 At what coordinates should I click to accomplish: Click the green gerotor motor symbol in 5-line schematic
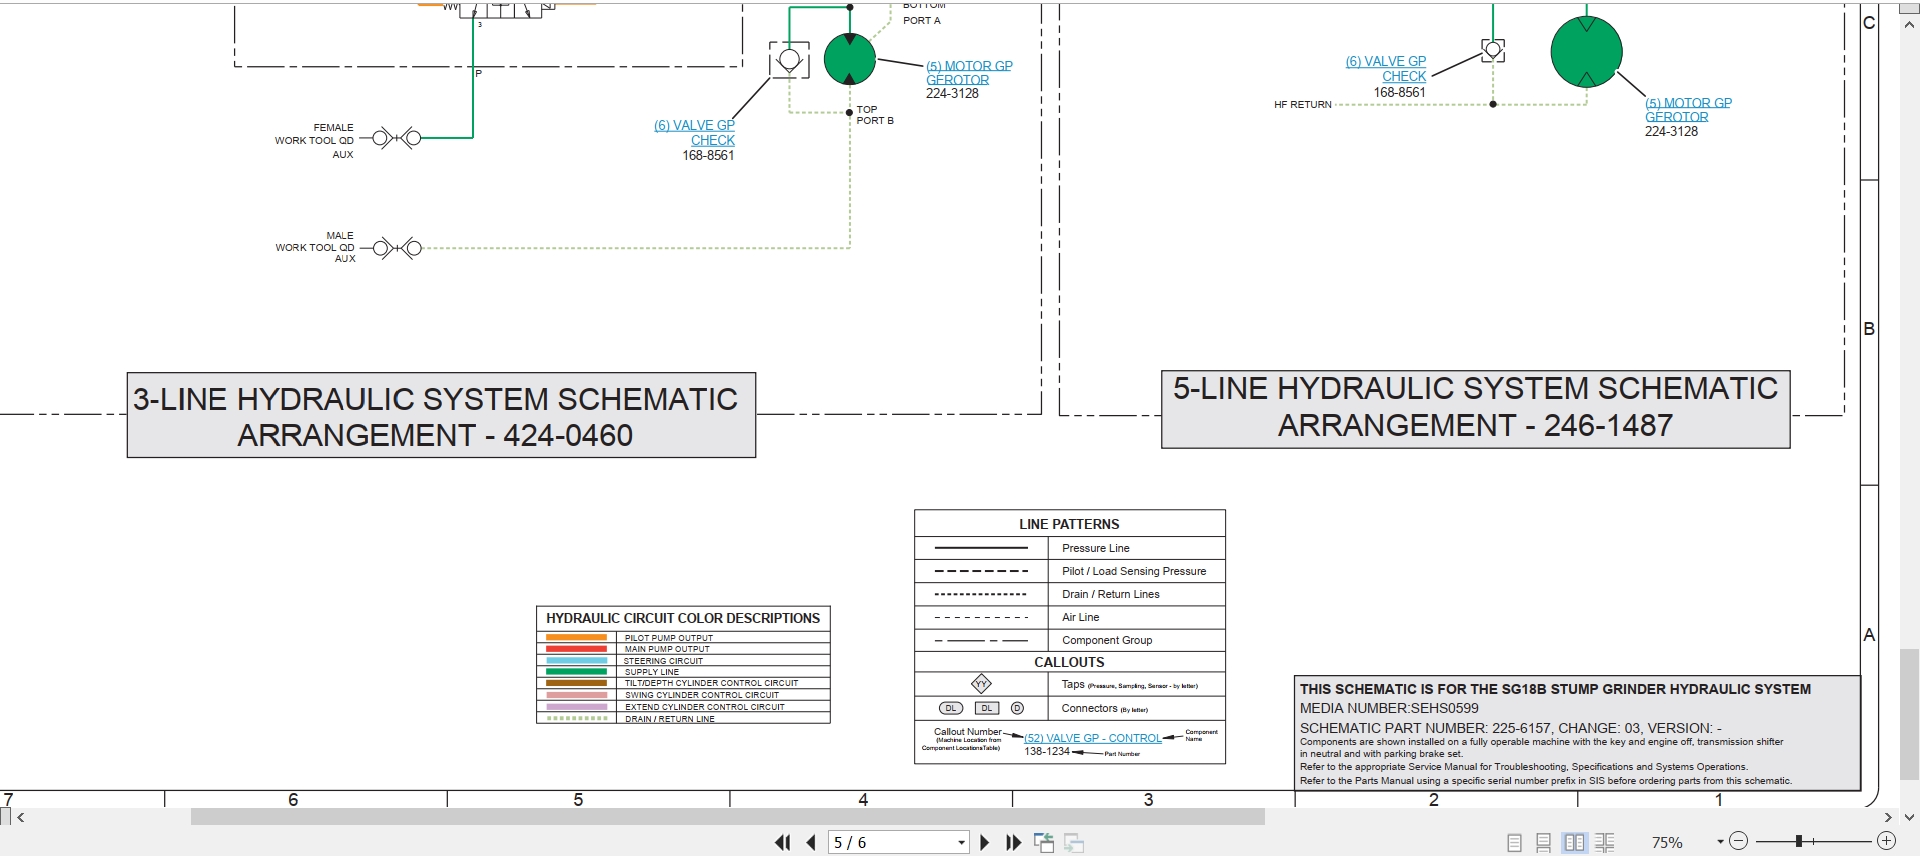coord(1586,52)
